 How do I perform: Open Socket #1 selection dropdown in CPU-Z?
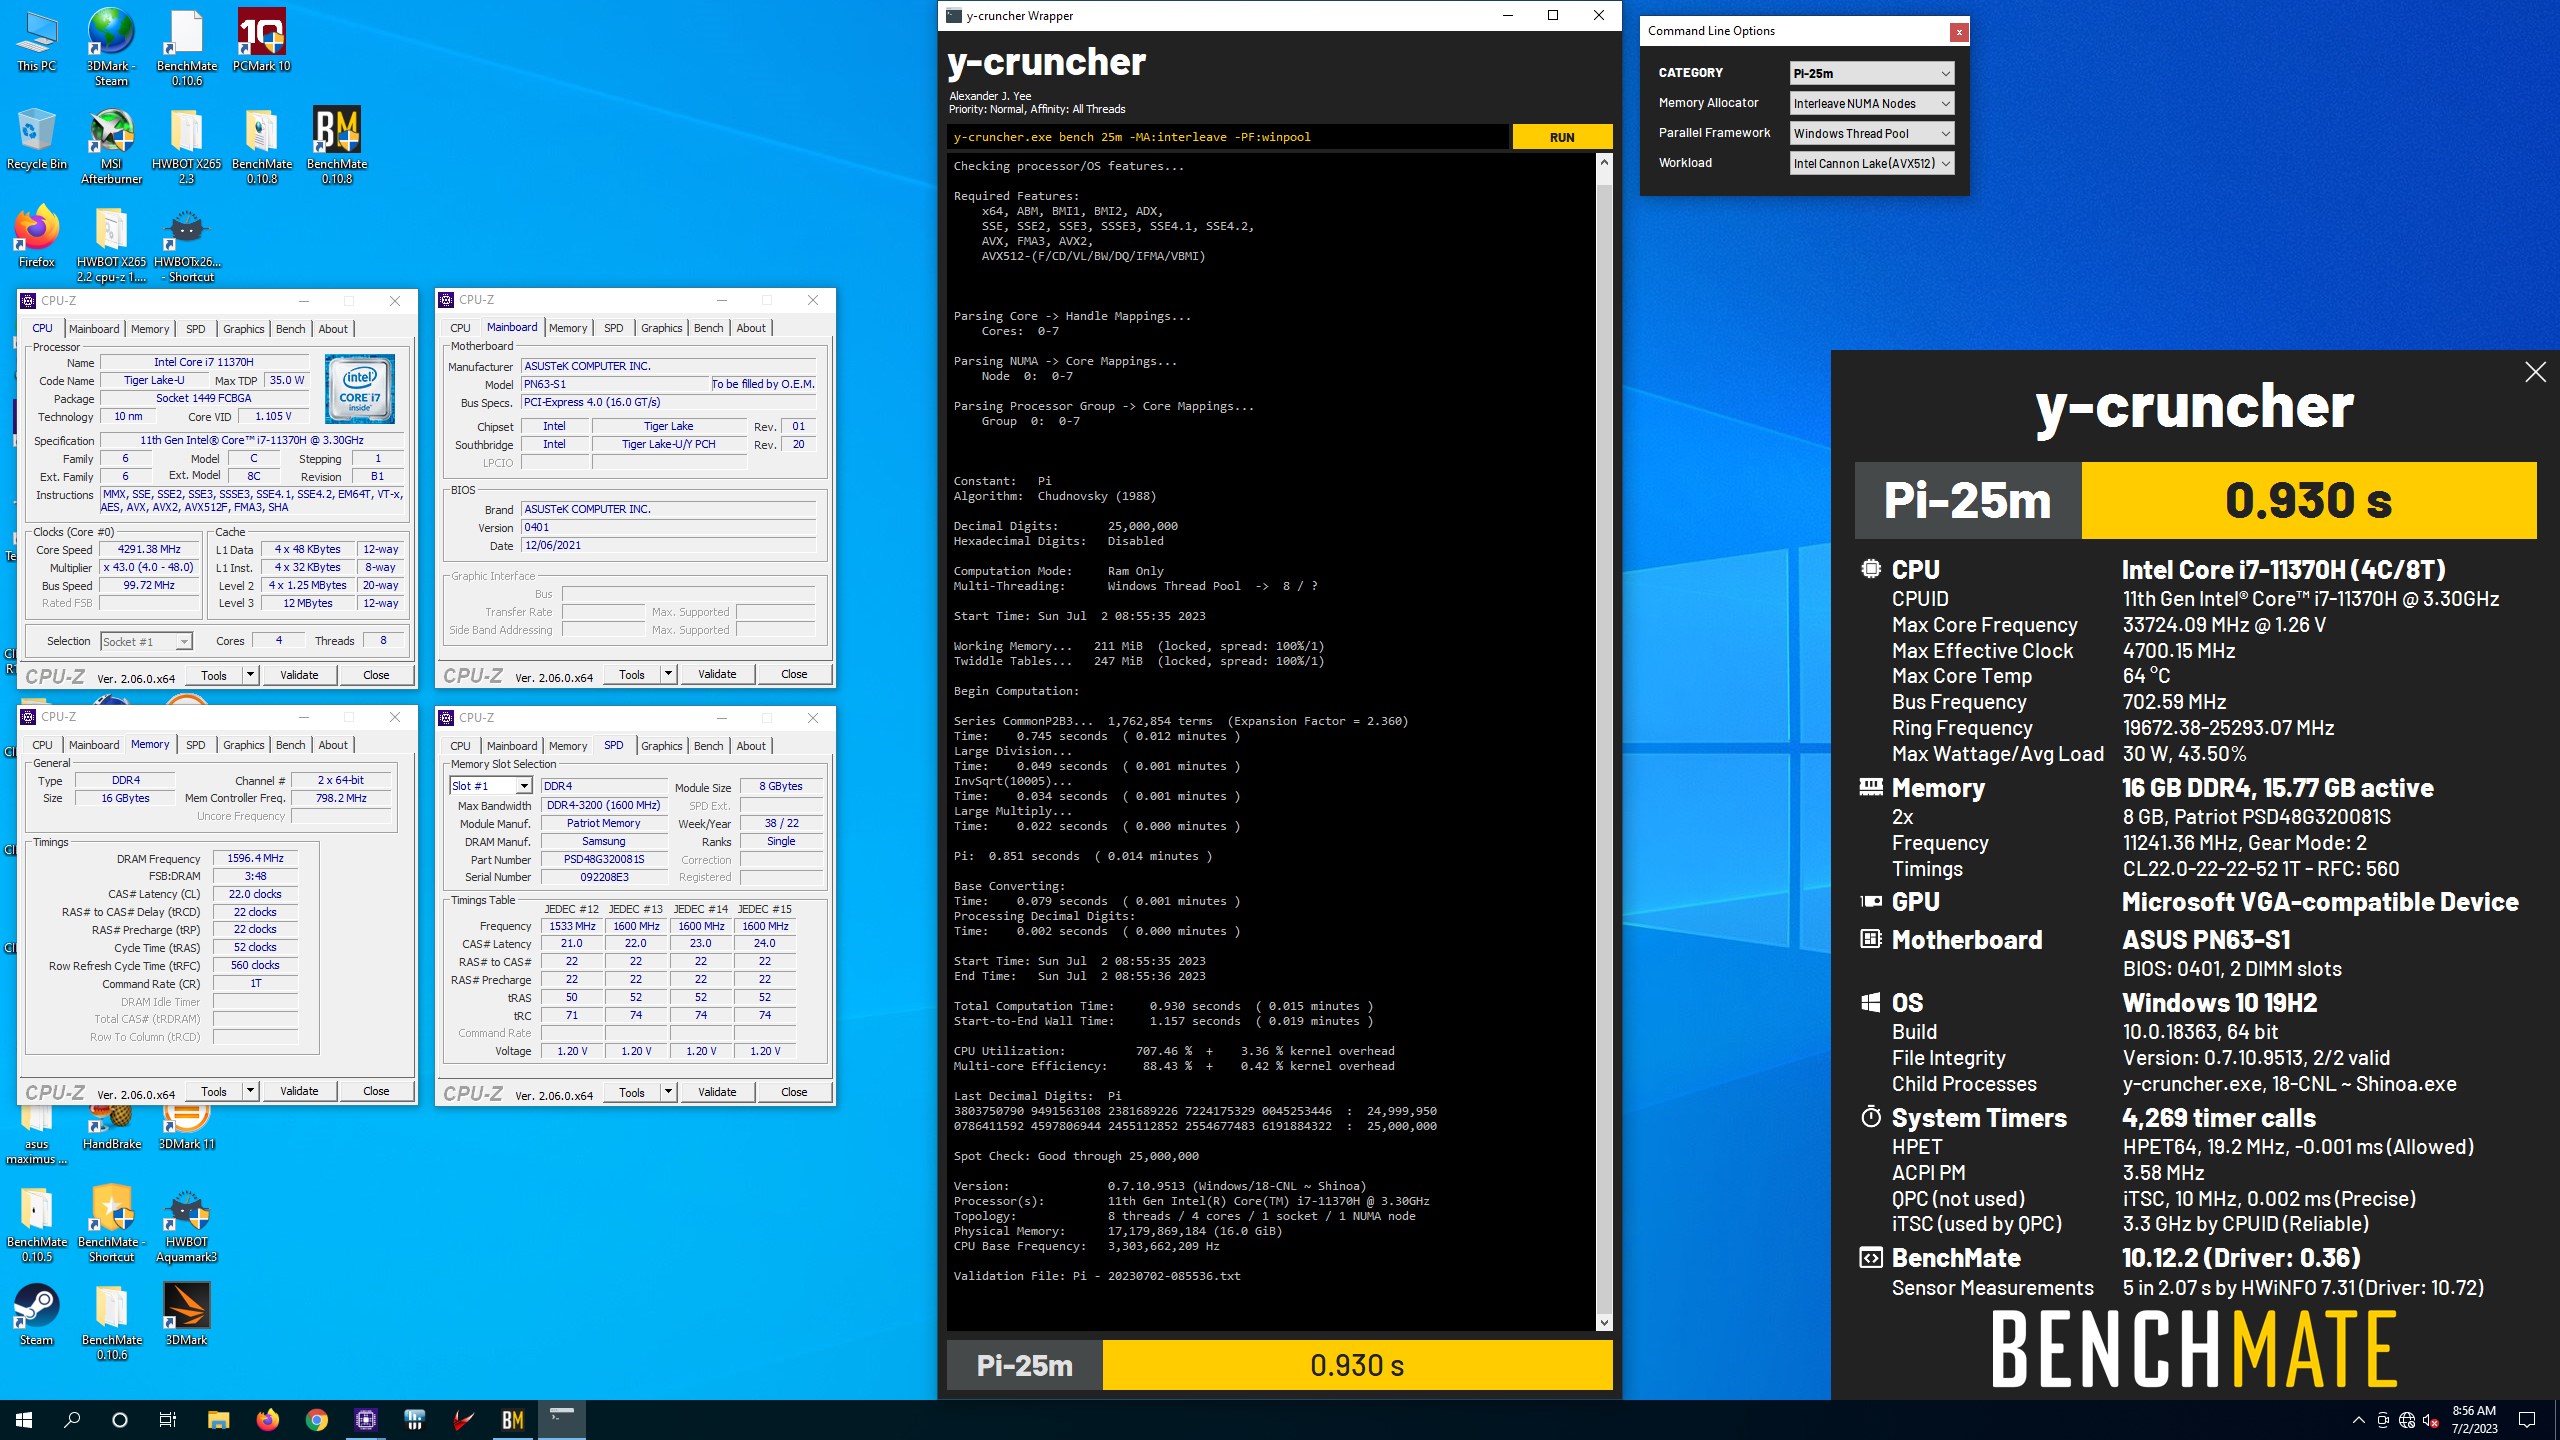[x=145, y=642]
